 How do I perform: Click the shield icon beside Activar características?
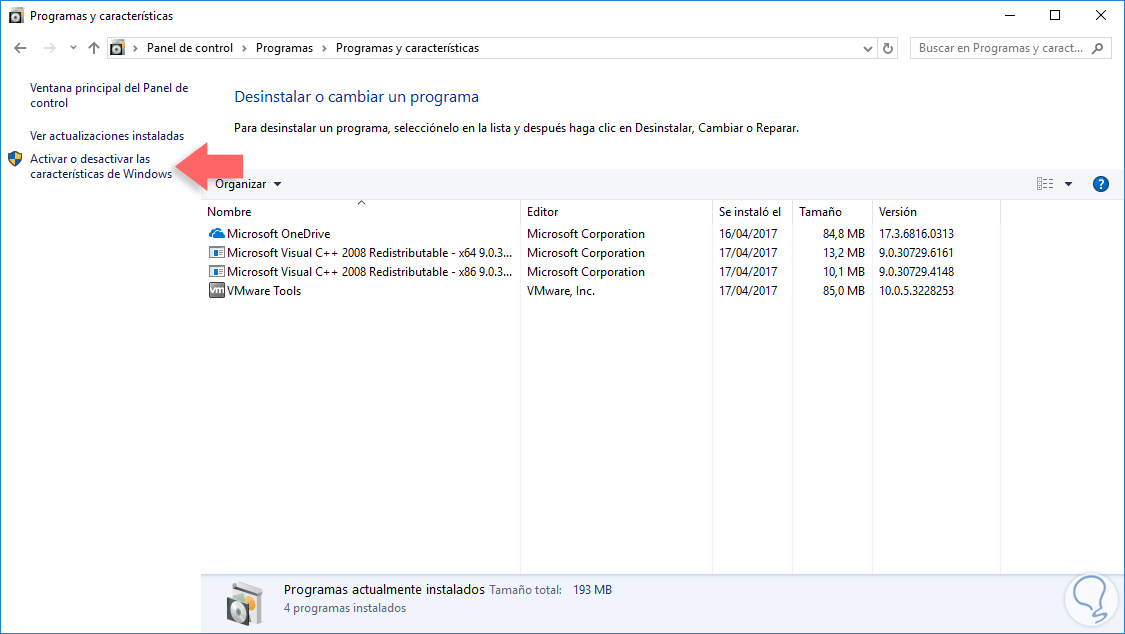tap(15, 159)
